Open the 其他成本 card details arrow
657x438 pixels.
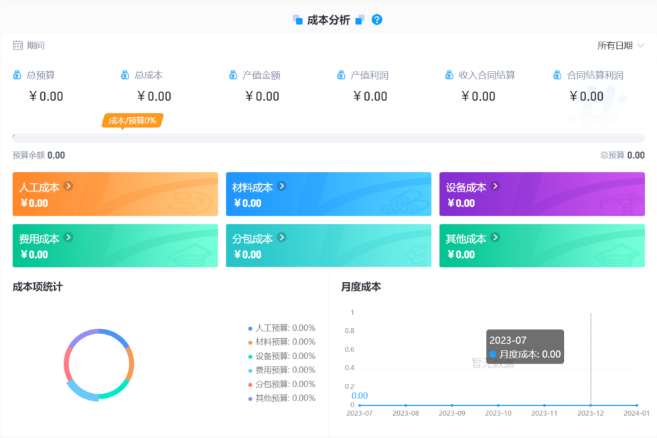495,238
